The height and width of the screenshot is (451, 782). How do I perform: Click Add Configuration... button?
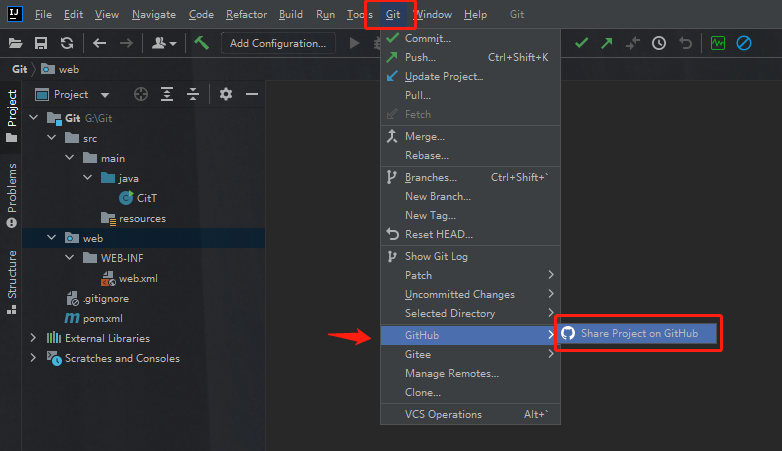point(278,43)
